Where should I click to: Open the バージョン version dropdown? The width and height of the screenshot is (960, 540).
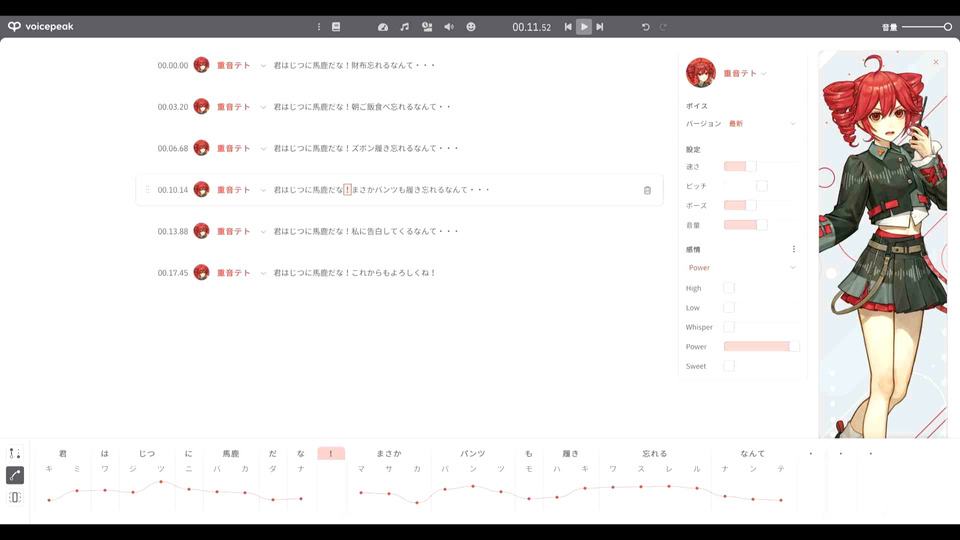pos(762,124)
